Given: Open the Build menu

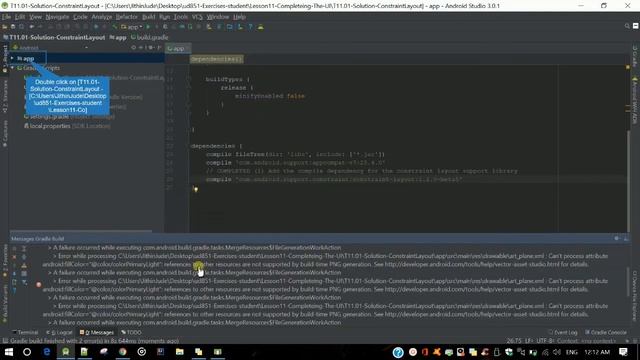Looking at the screenshot, I should click(x=149, y=17).
